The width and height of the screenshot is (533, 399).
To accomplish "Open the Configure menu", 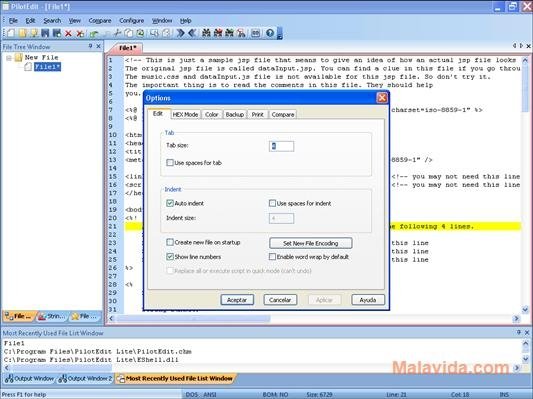I will tap(132, 21).
